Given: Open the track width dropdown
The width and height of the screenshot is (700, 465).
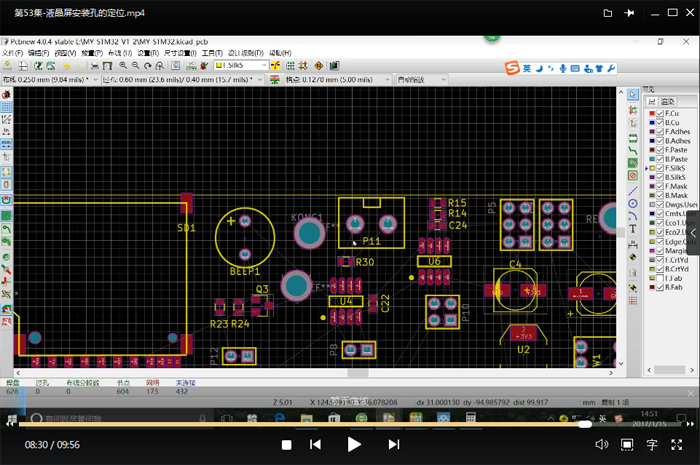Looking at the screenshot, I should click(96, 78).
